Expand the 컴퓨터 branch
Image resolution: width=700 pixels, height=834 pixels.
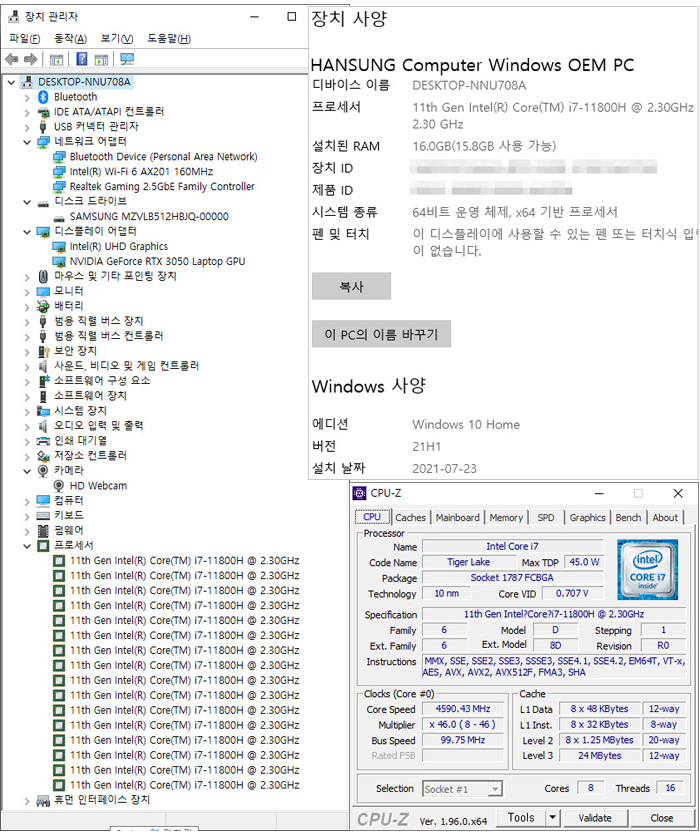[x=27, y=501]
